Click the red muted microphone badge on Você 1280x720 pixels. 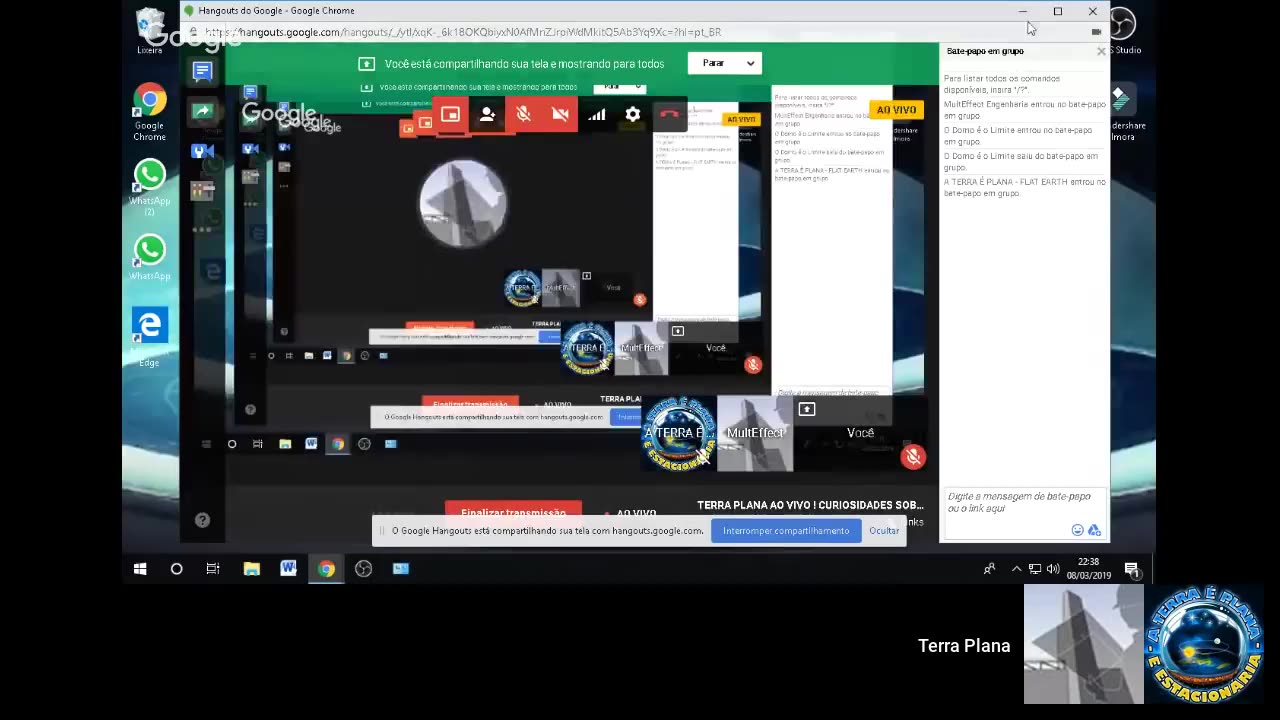tap(913, 457)
